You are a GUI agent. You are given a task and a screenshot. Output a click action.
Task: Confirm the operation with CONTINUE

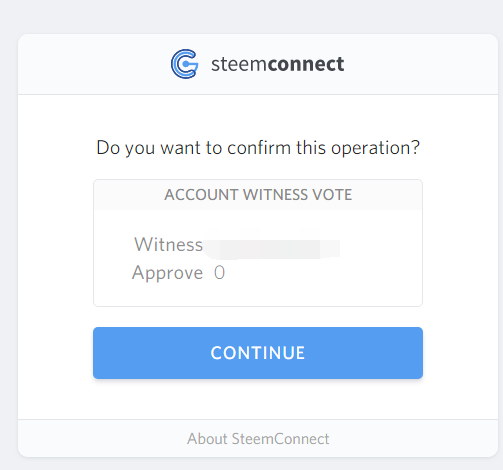[258, 353]
